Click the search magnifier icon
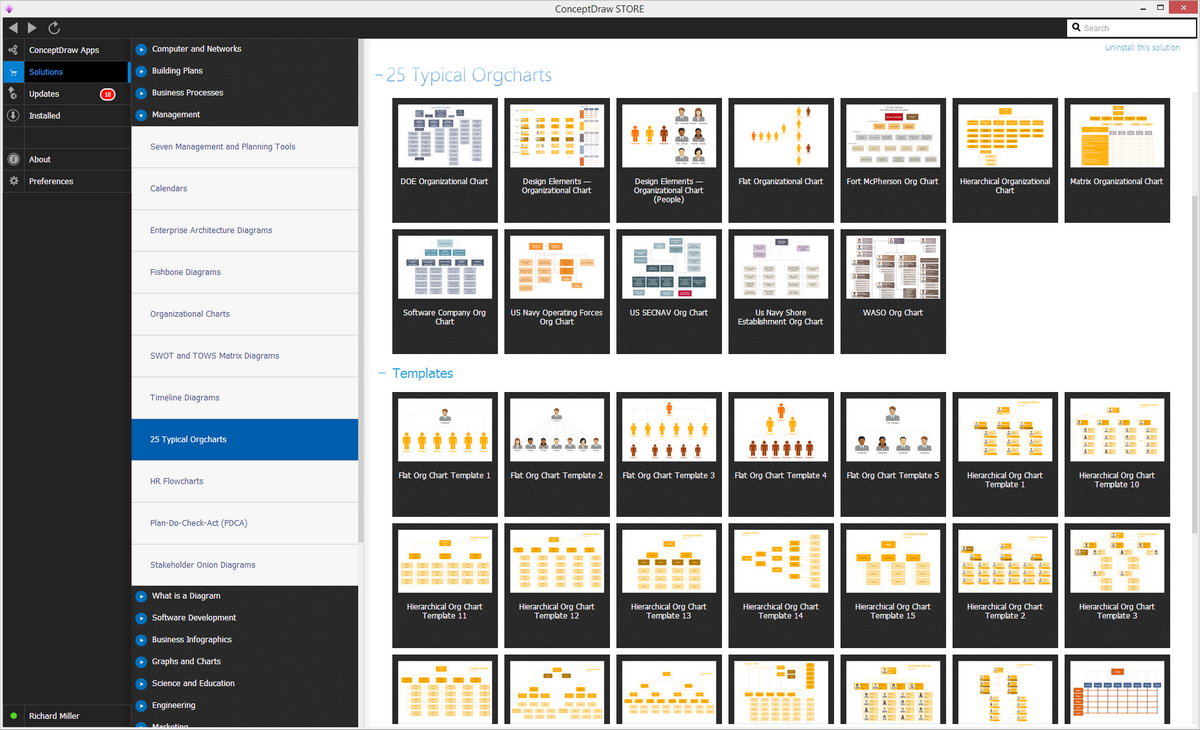 [x=1076, y=28]
